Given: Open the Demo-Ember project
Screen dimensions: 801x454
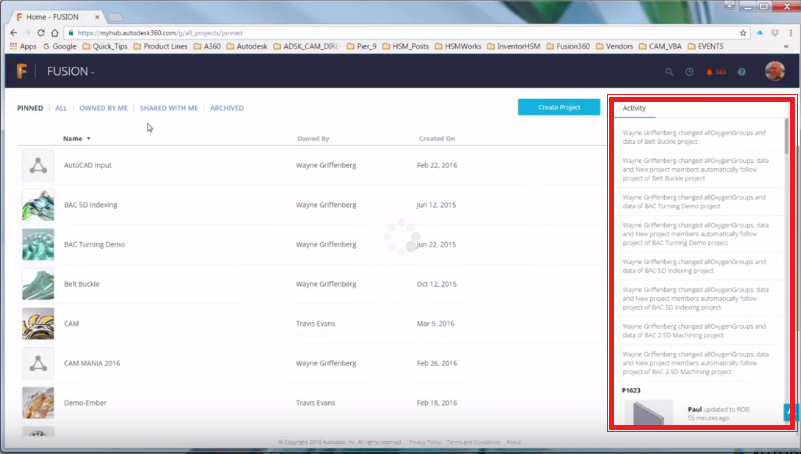Looking at the screenshot, I should click(85, 402).
